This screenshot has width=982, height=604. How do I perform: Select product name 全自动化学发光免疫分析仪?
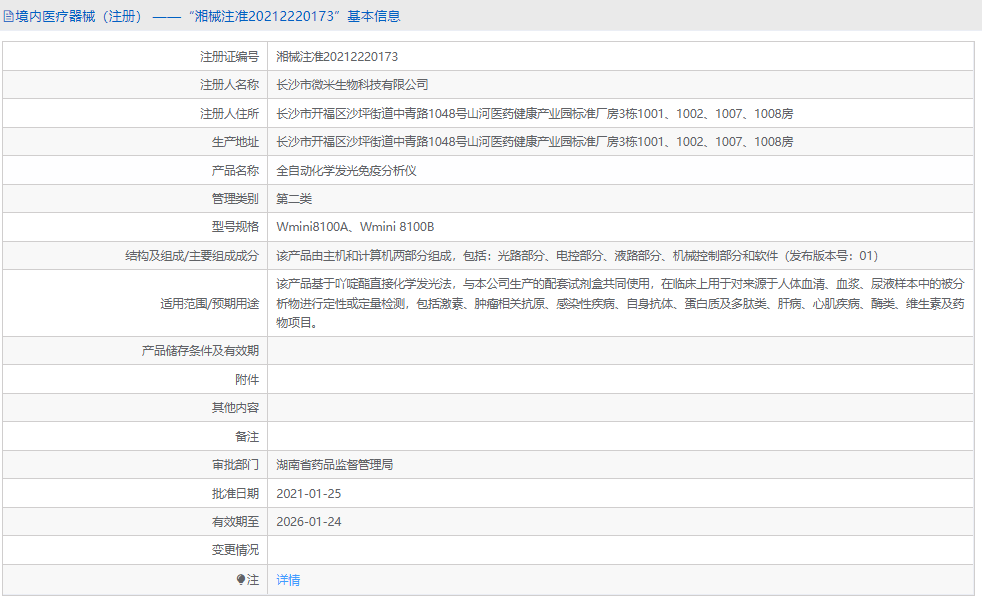click(346, 171)
